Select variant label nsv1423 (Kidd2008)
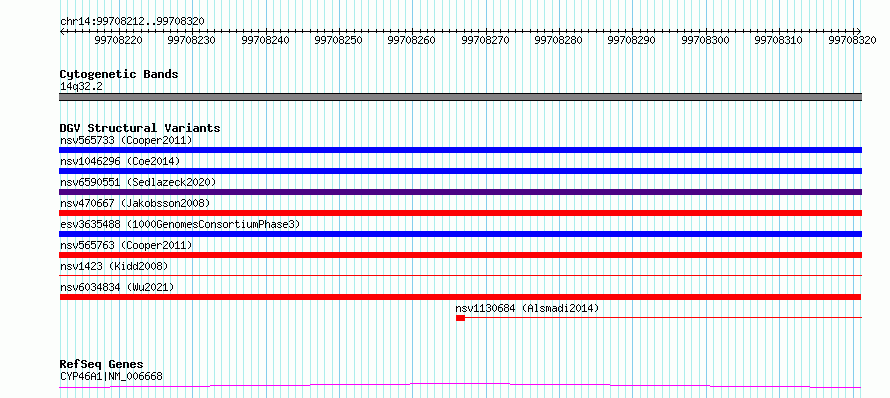The width and height of the screenshot is (890, 398). tap(114, 266)
